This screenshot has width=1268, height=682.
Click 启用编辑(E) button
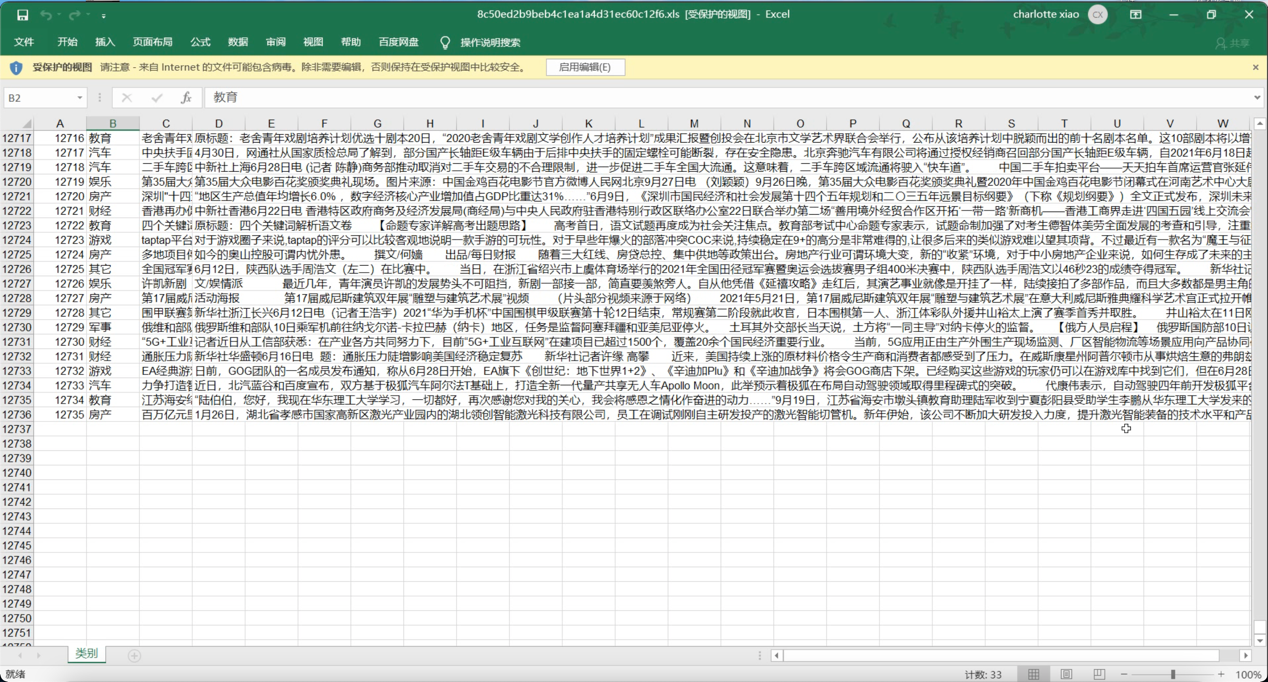585,67
